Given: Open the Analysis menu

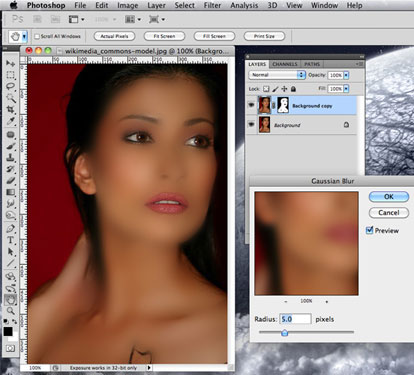Looking at the screenshot, I should 244,5.
